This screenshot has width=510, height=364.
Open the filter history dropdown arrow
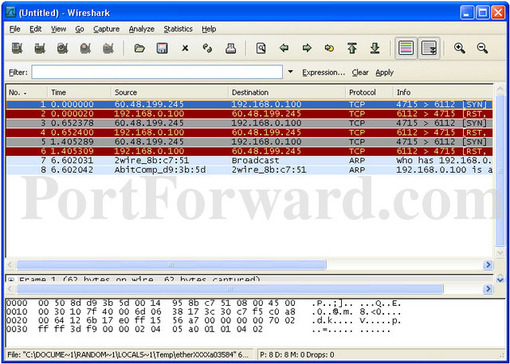tap(290, 72)
